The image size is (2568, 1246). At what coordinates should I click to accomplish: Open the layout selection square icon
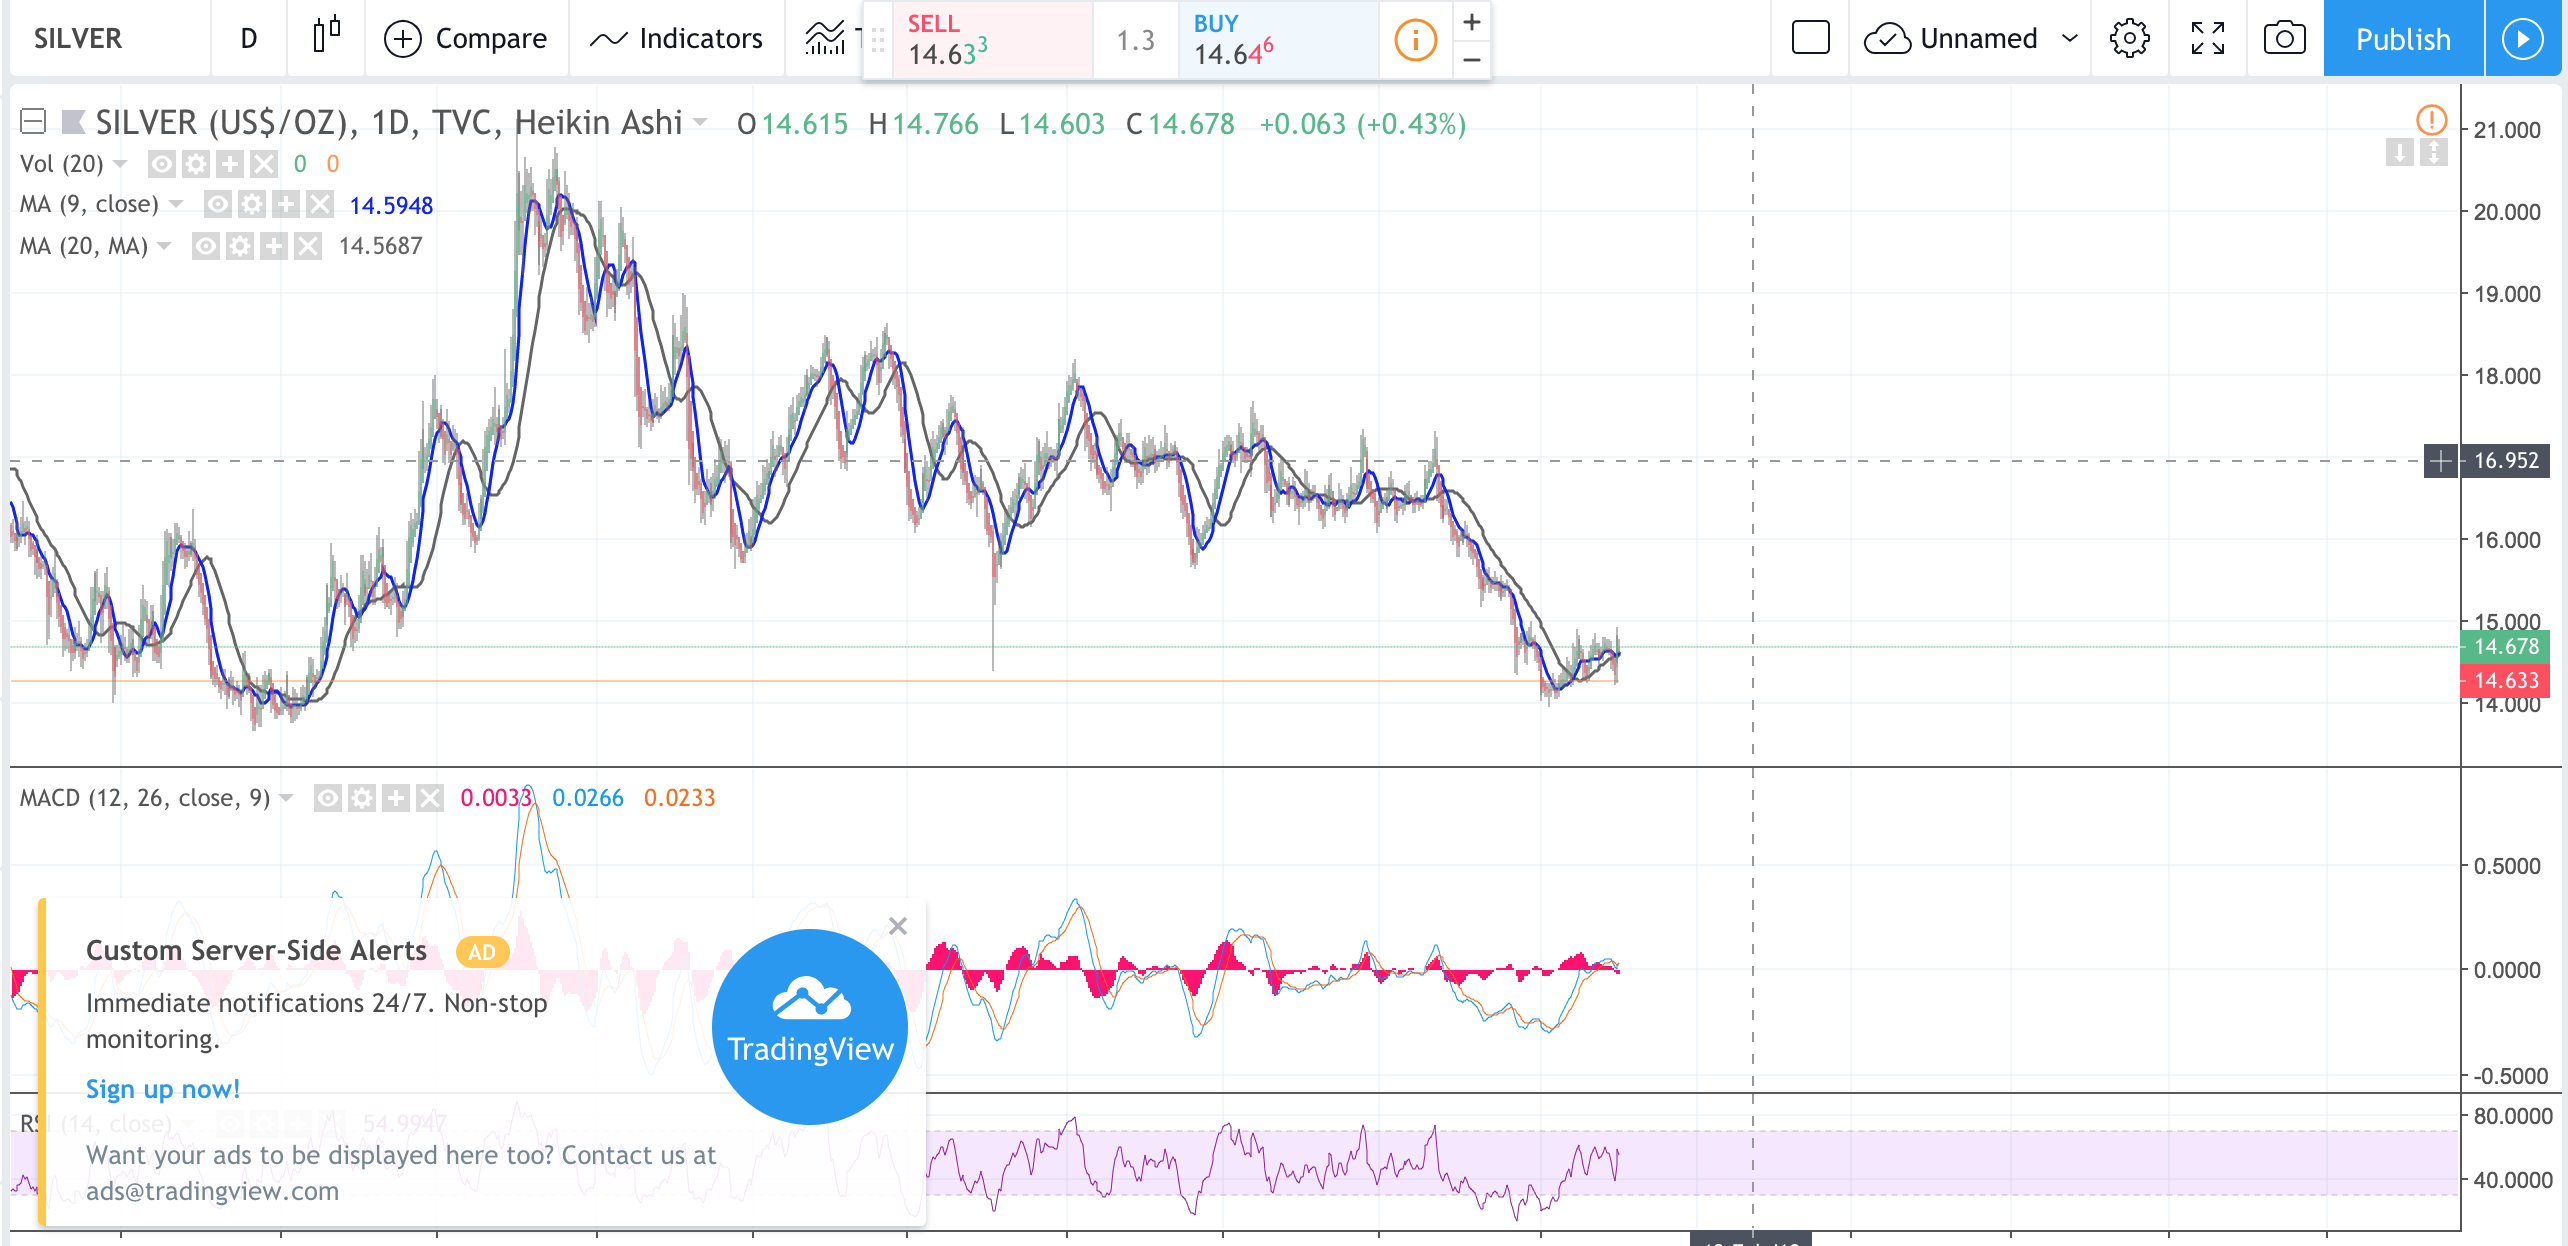tap(1810, 39)
